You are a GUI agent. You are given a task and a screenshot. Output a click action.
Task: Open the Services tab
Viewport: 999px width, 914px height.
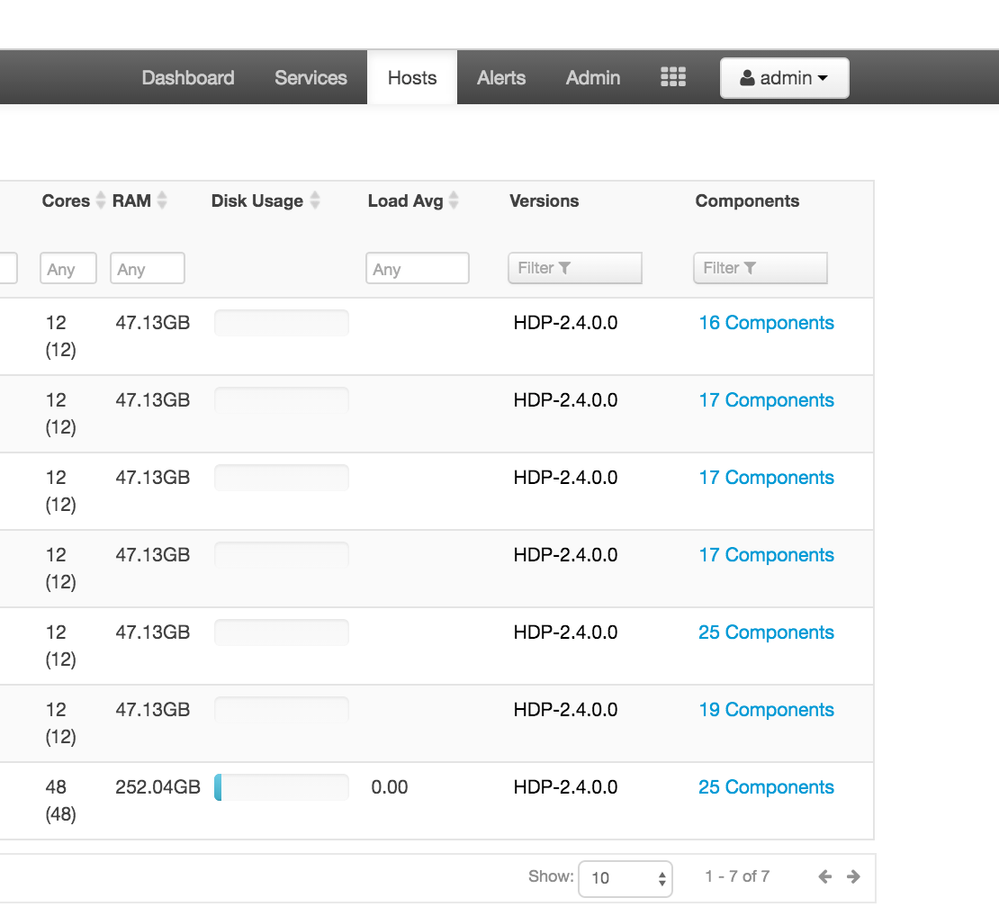(x=311, y=78)
